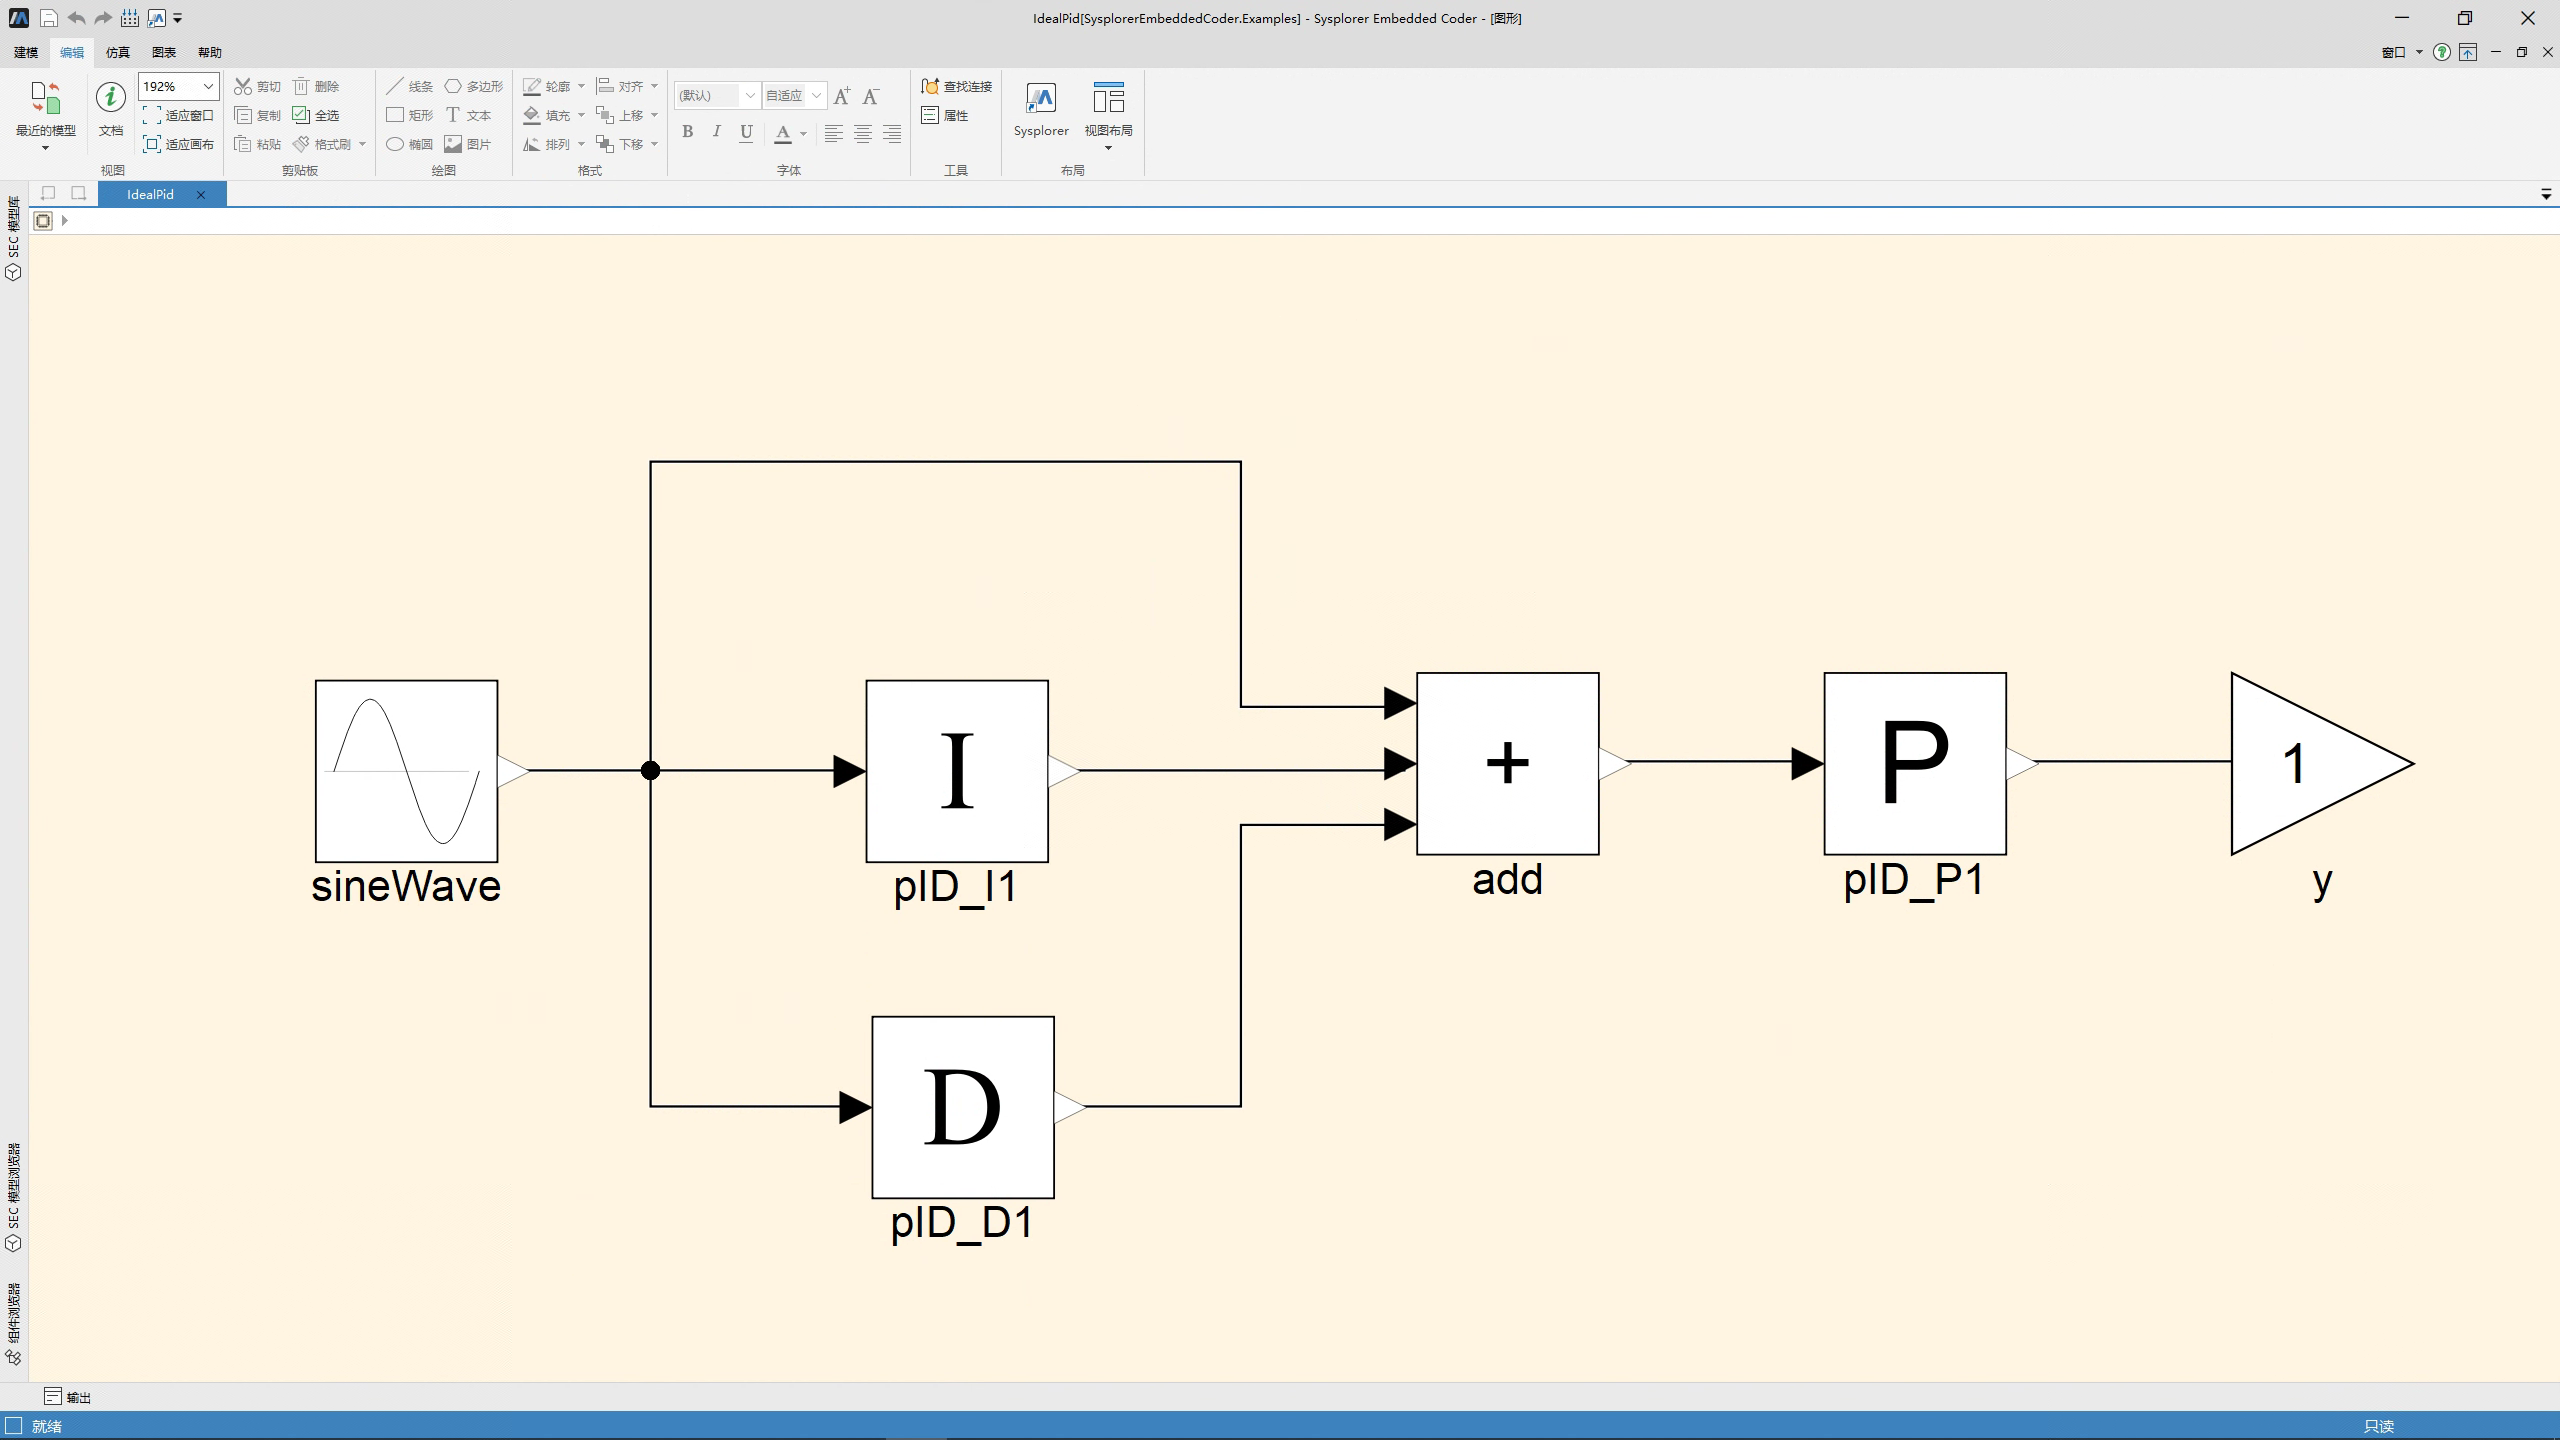Screen dimensions: 2560x1440
Task: Click 全选 select all button
Action: (x=316, y=116)
